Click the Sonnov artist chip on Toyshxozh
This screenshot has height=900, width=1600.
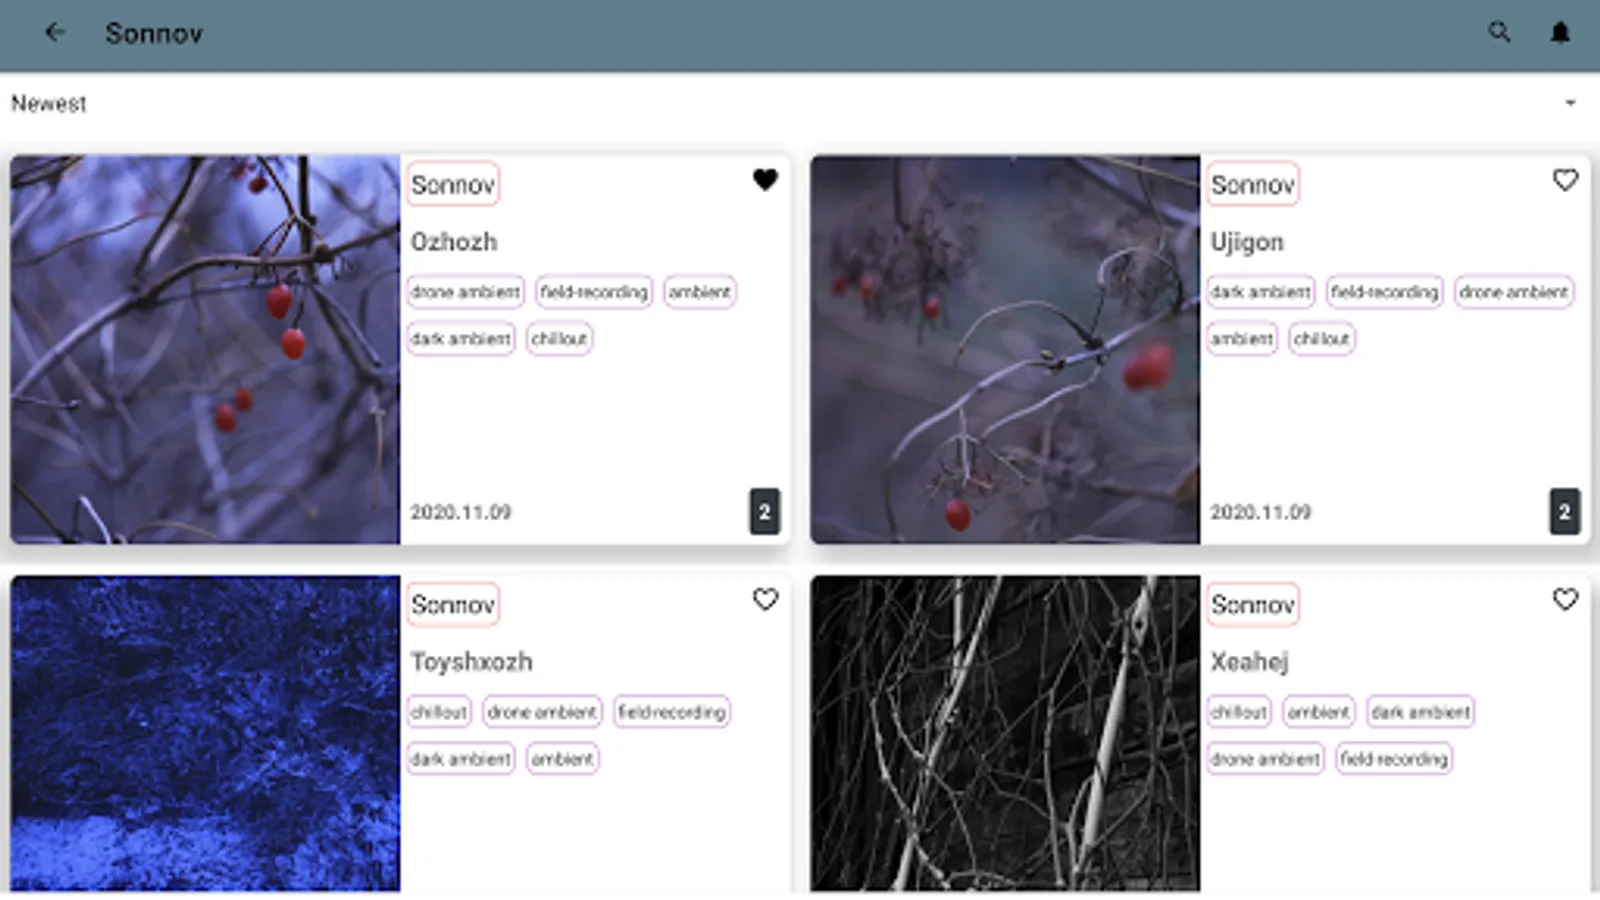[453, 605]
